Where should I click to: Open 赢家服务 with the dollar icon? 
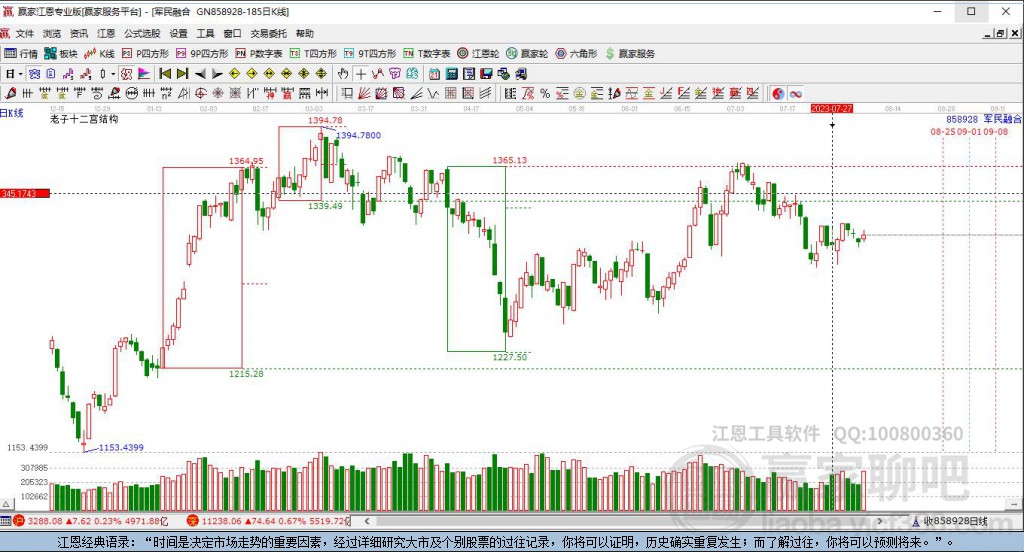pos(630,54)
